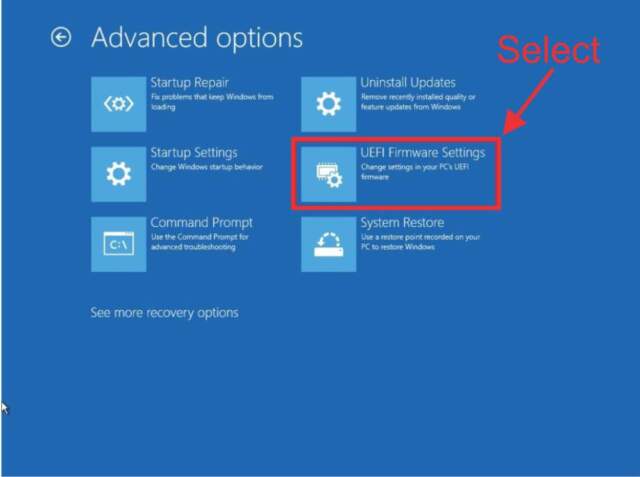Select the Startup Repair title text

(x=189, y=83)
